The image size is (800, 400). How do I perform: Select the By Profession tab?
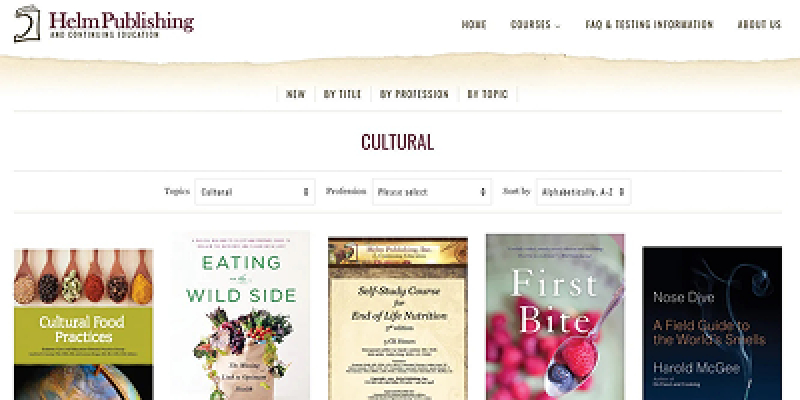point(414,94)
